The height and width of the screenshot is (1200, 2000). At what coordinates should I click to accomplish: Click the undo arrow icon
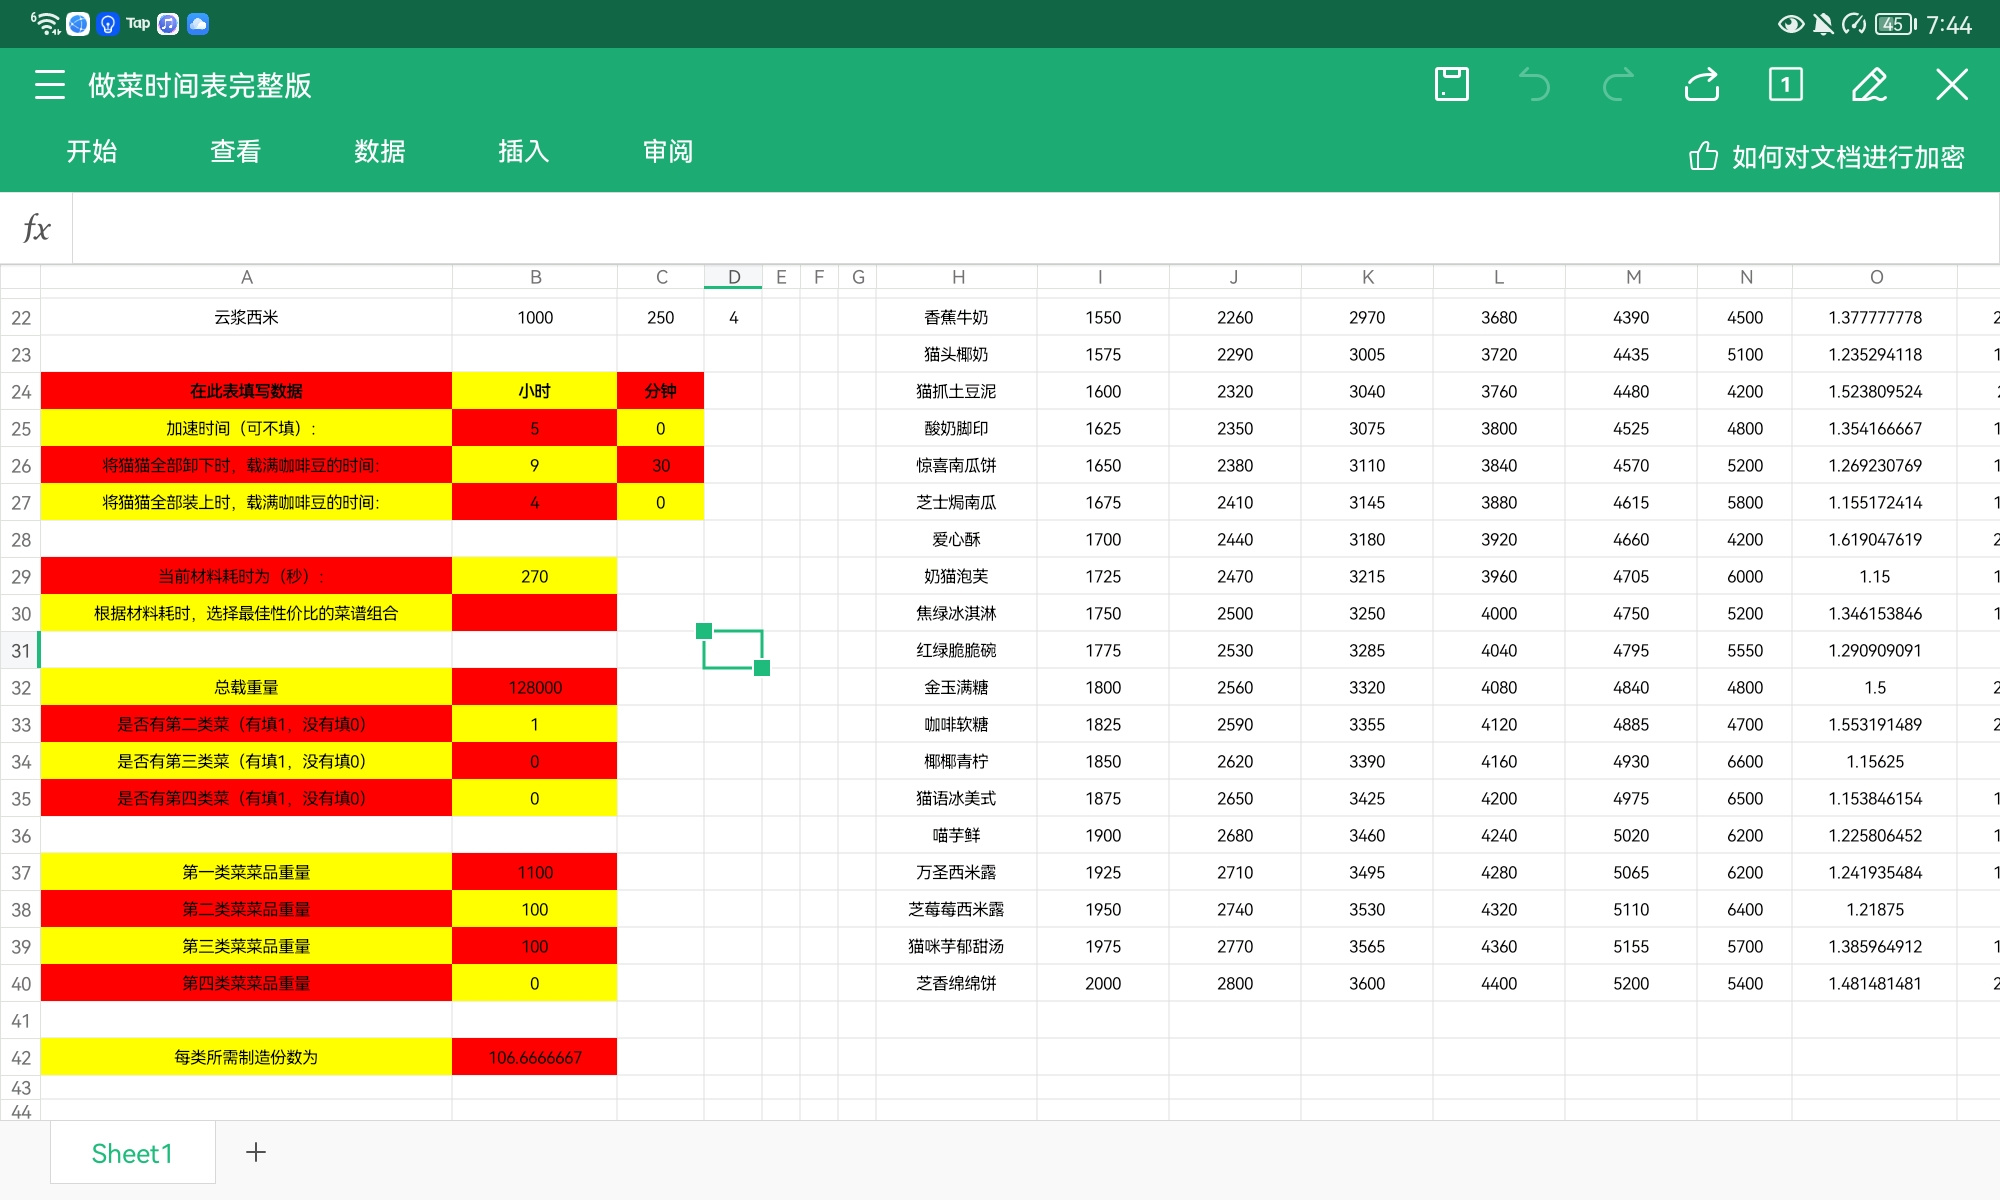click(x=1534, y=85)
